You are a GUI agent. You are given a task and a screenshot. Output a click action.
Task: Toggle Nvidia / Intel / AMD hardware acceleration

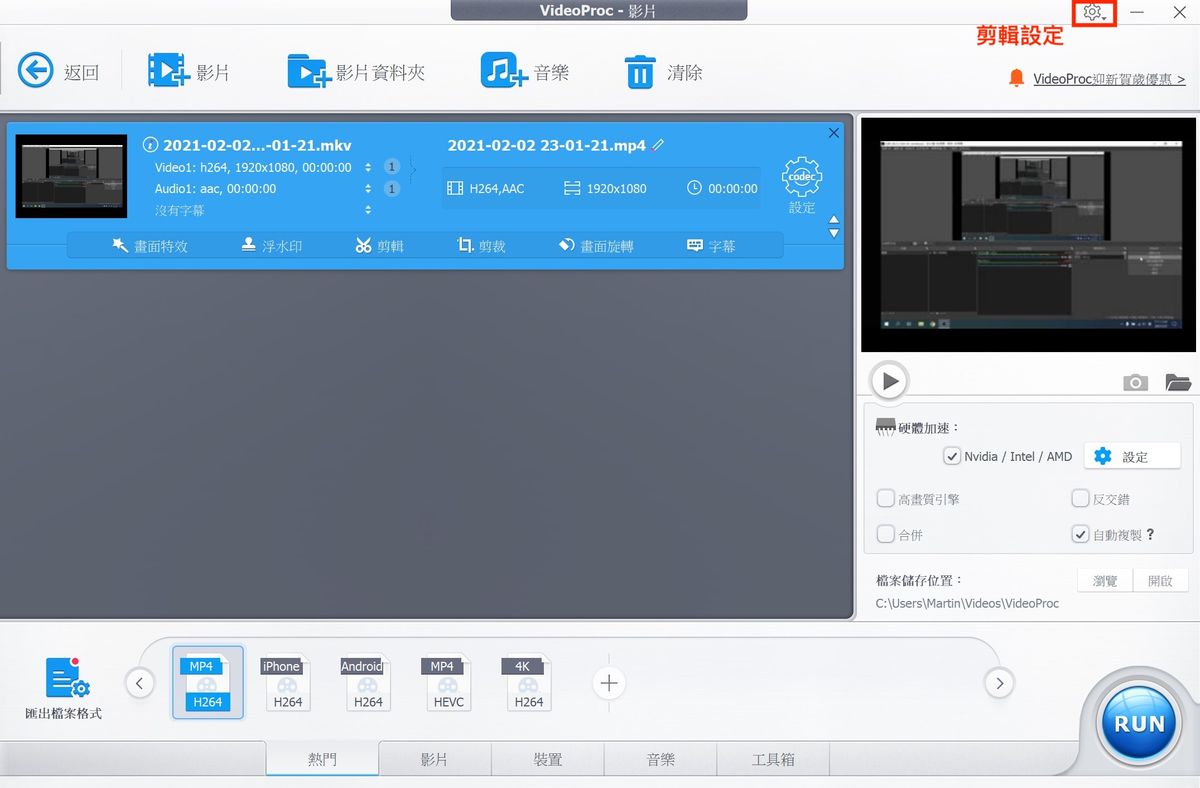click(953, 456)
